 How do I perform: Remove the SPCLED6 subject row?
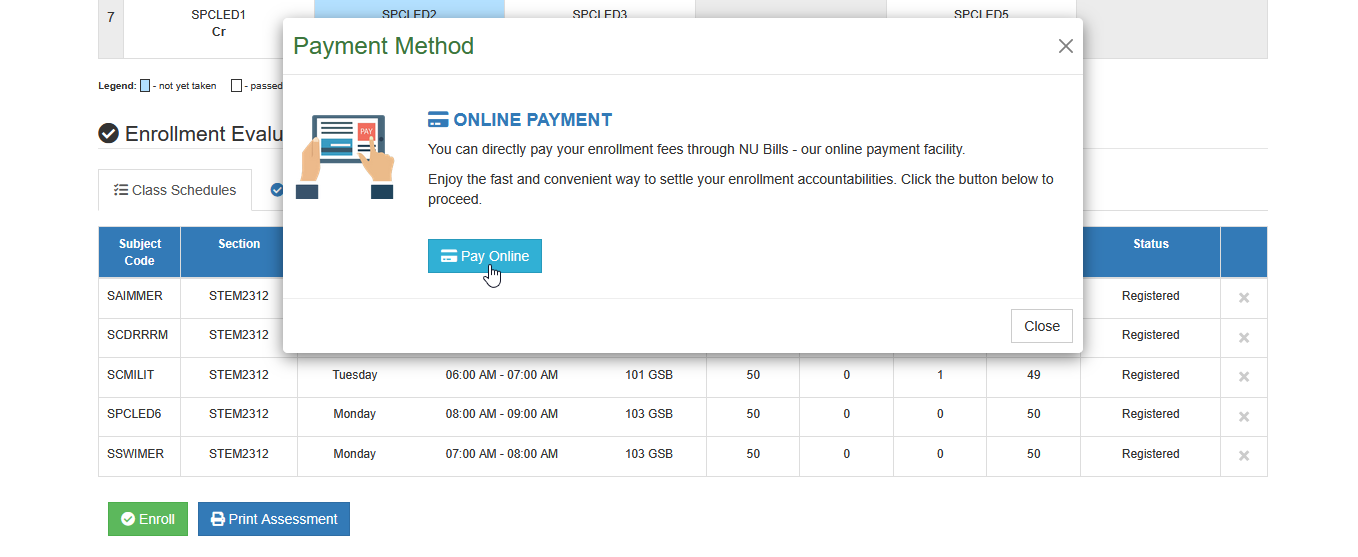1244,416
